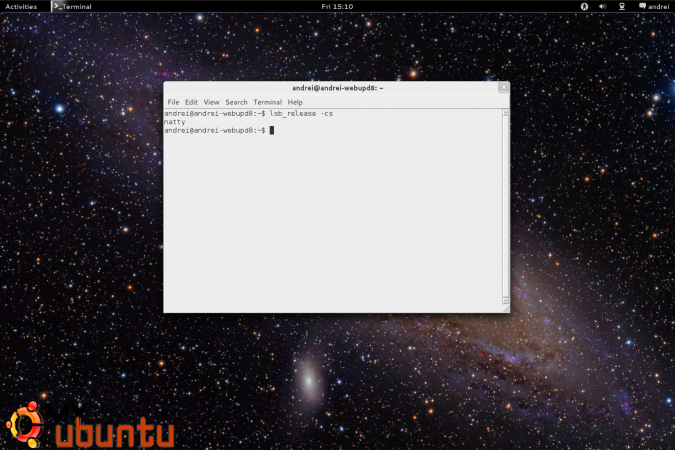Screen dimensions: 675x450
Task: Click the 'natty' output line
Action: point(174,122)
